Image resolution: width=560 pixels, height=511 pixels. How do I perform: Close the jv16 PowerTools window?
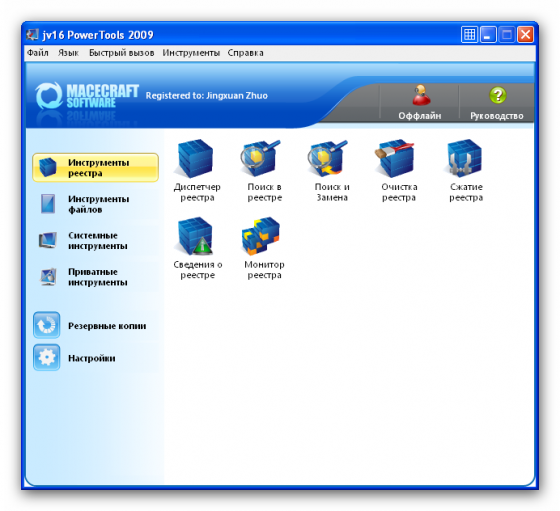(x=525, y=35)
